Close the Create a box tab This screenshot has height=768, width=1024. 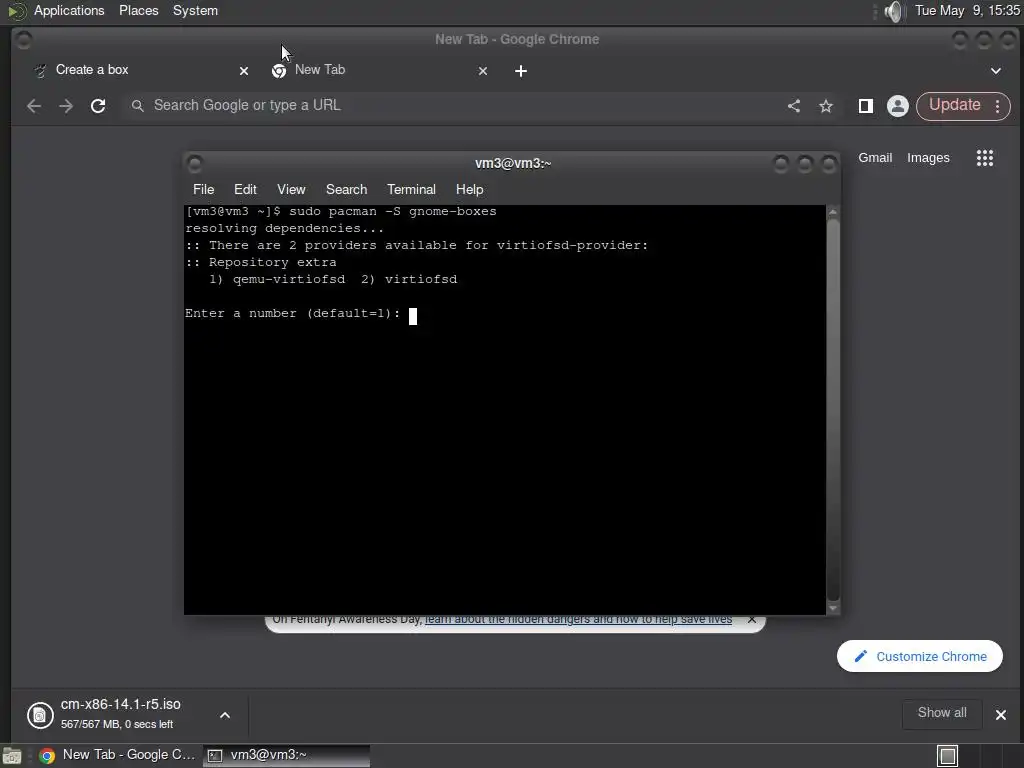(244, 71)
